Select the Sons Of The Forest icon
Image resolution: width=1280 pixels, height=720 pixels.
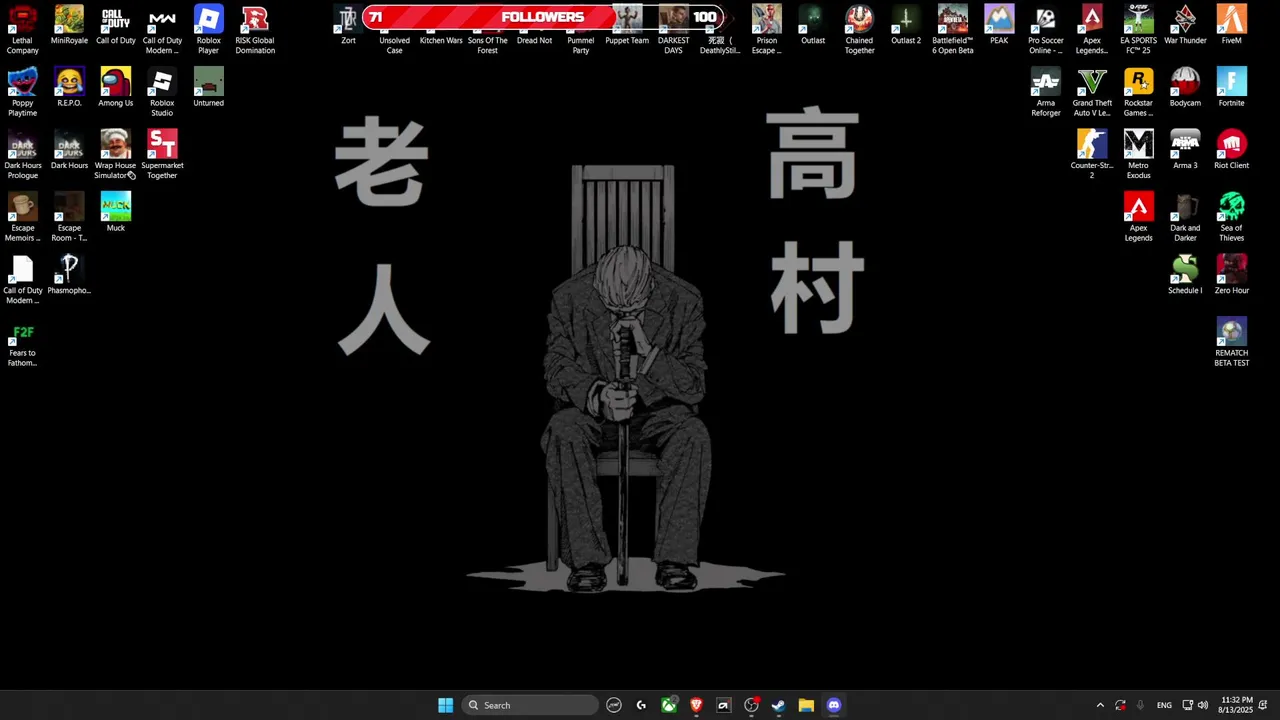(487, 42)
